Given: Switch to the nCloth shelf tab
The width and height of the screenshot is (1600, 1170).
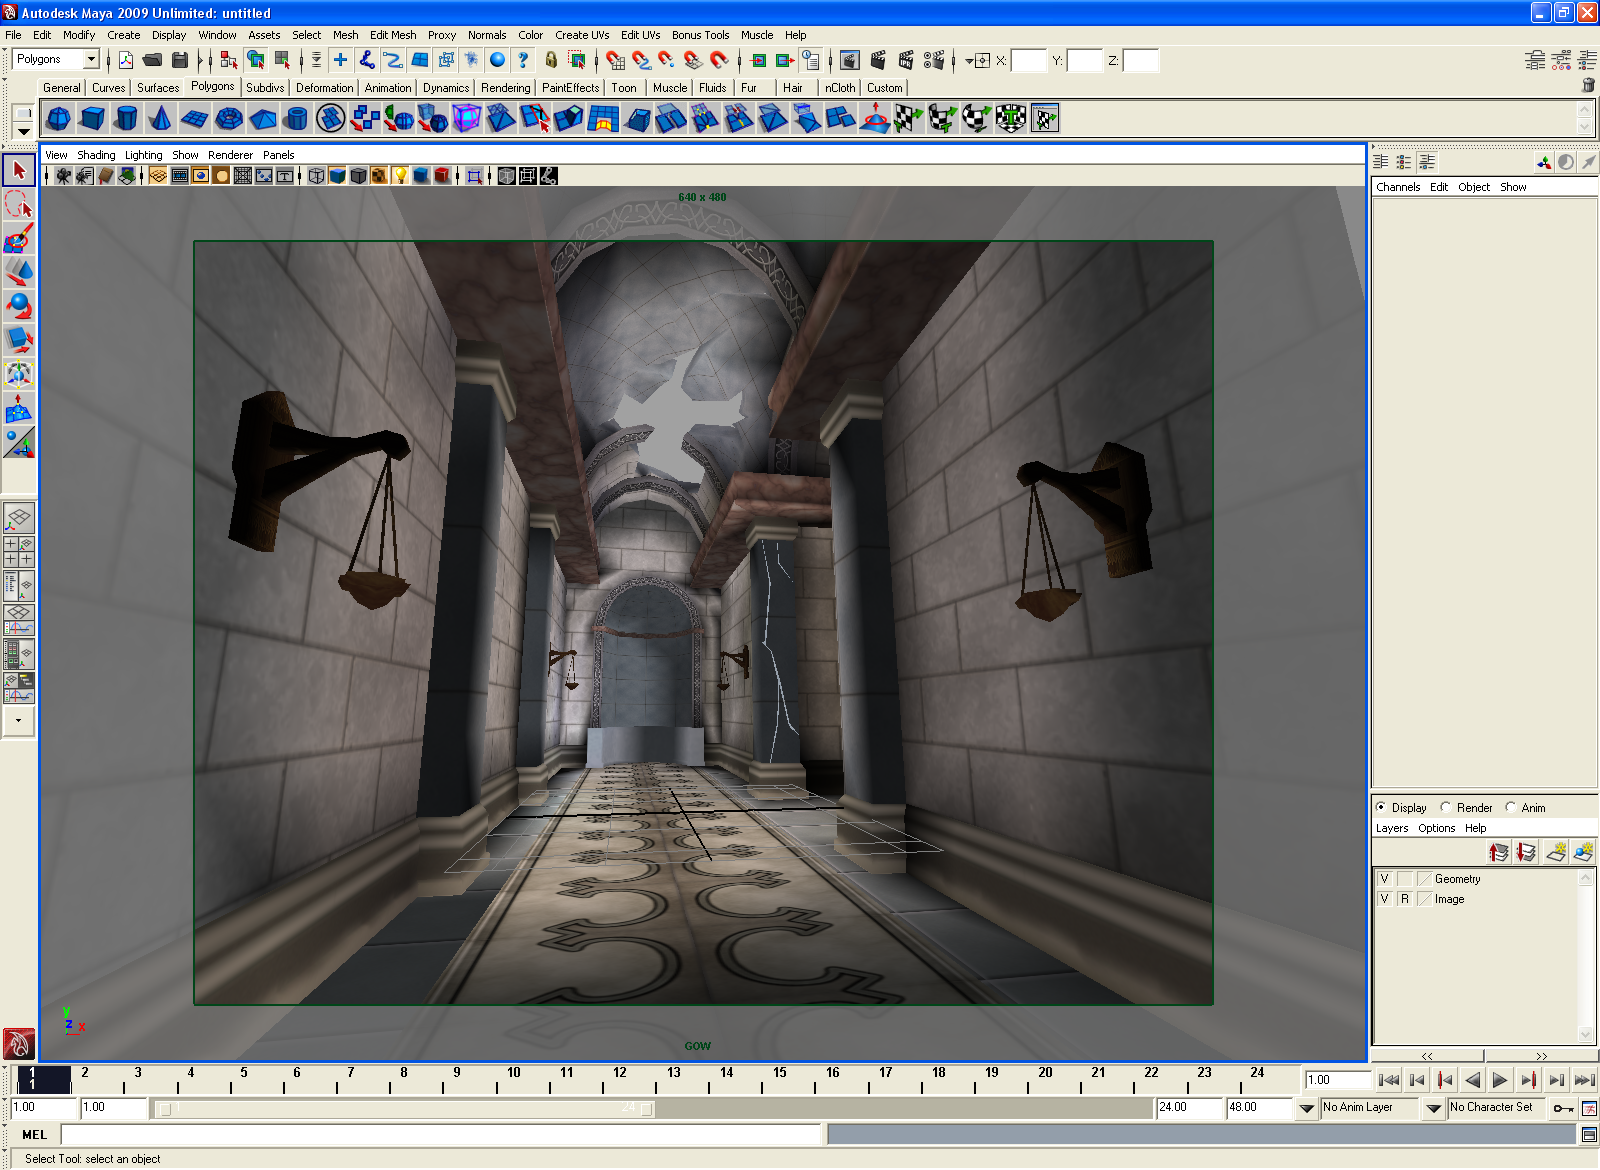Looking at the screenshot, I should (840, 88).
